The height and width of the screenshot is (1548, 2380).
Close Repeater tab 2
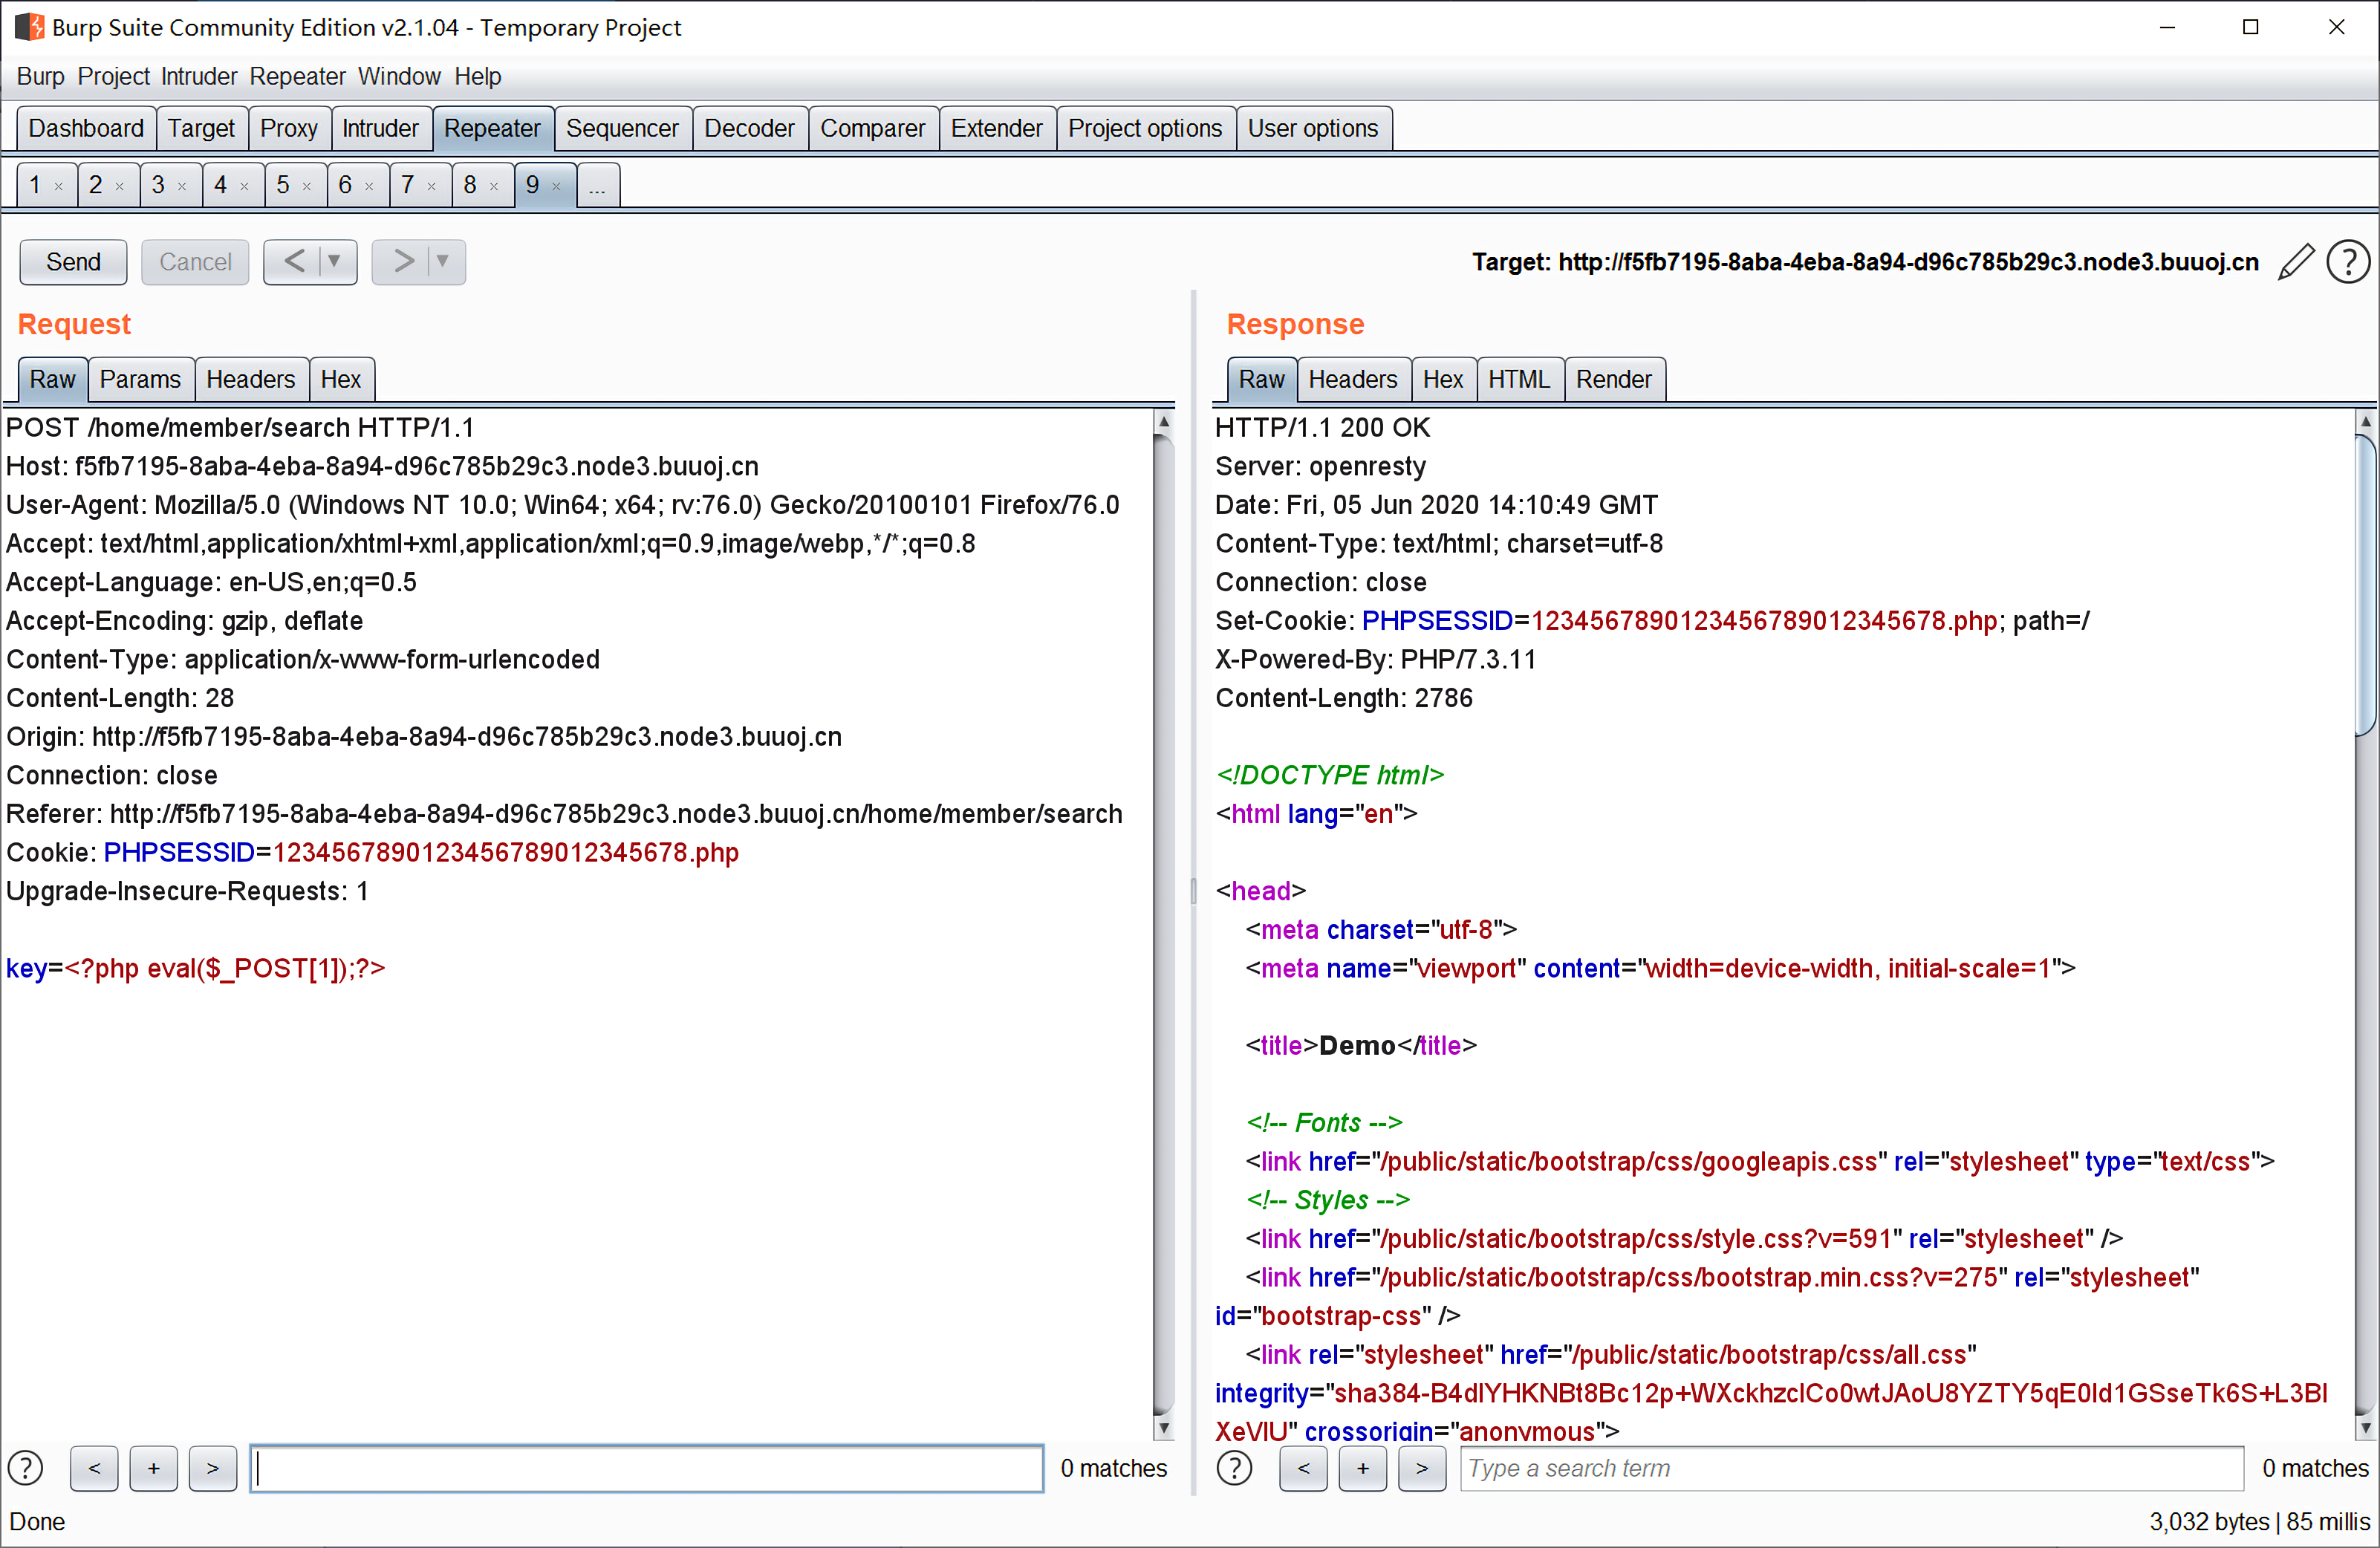[120, 186]
